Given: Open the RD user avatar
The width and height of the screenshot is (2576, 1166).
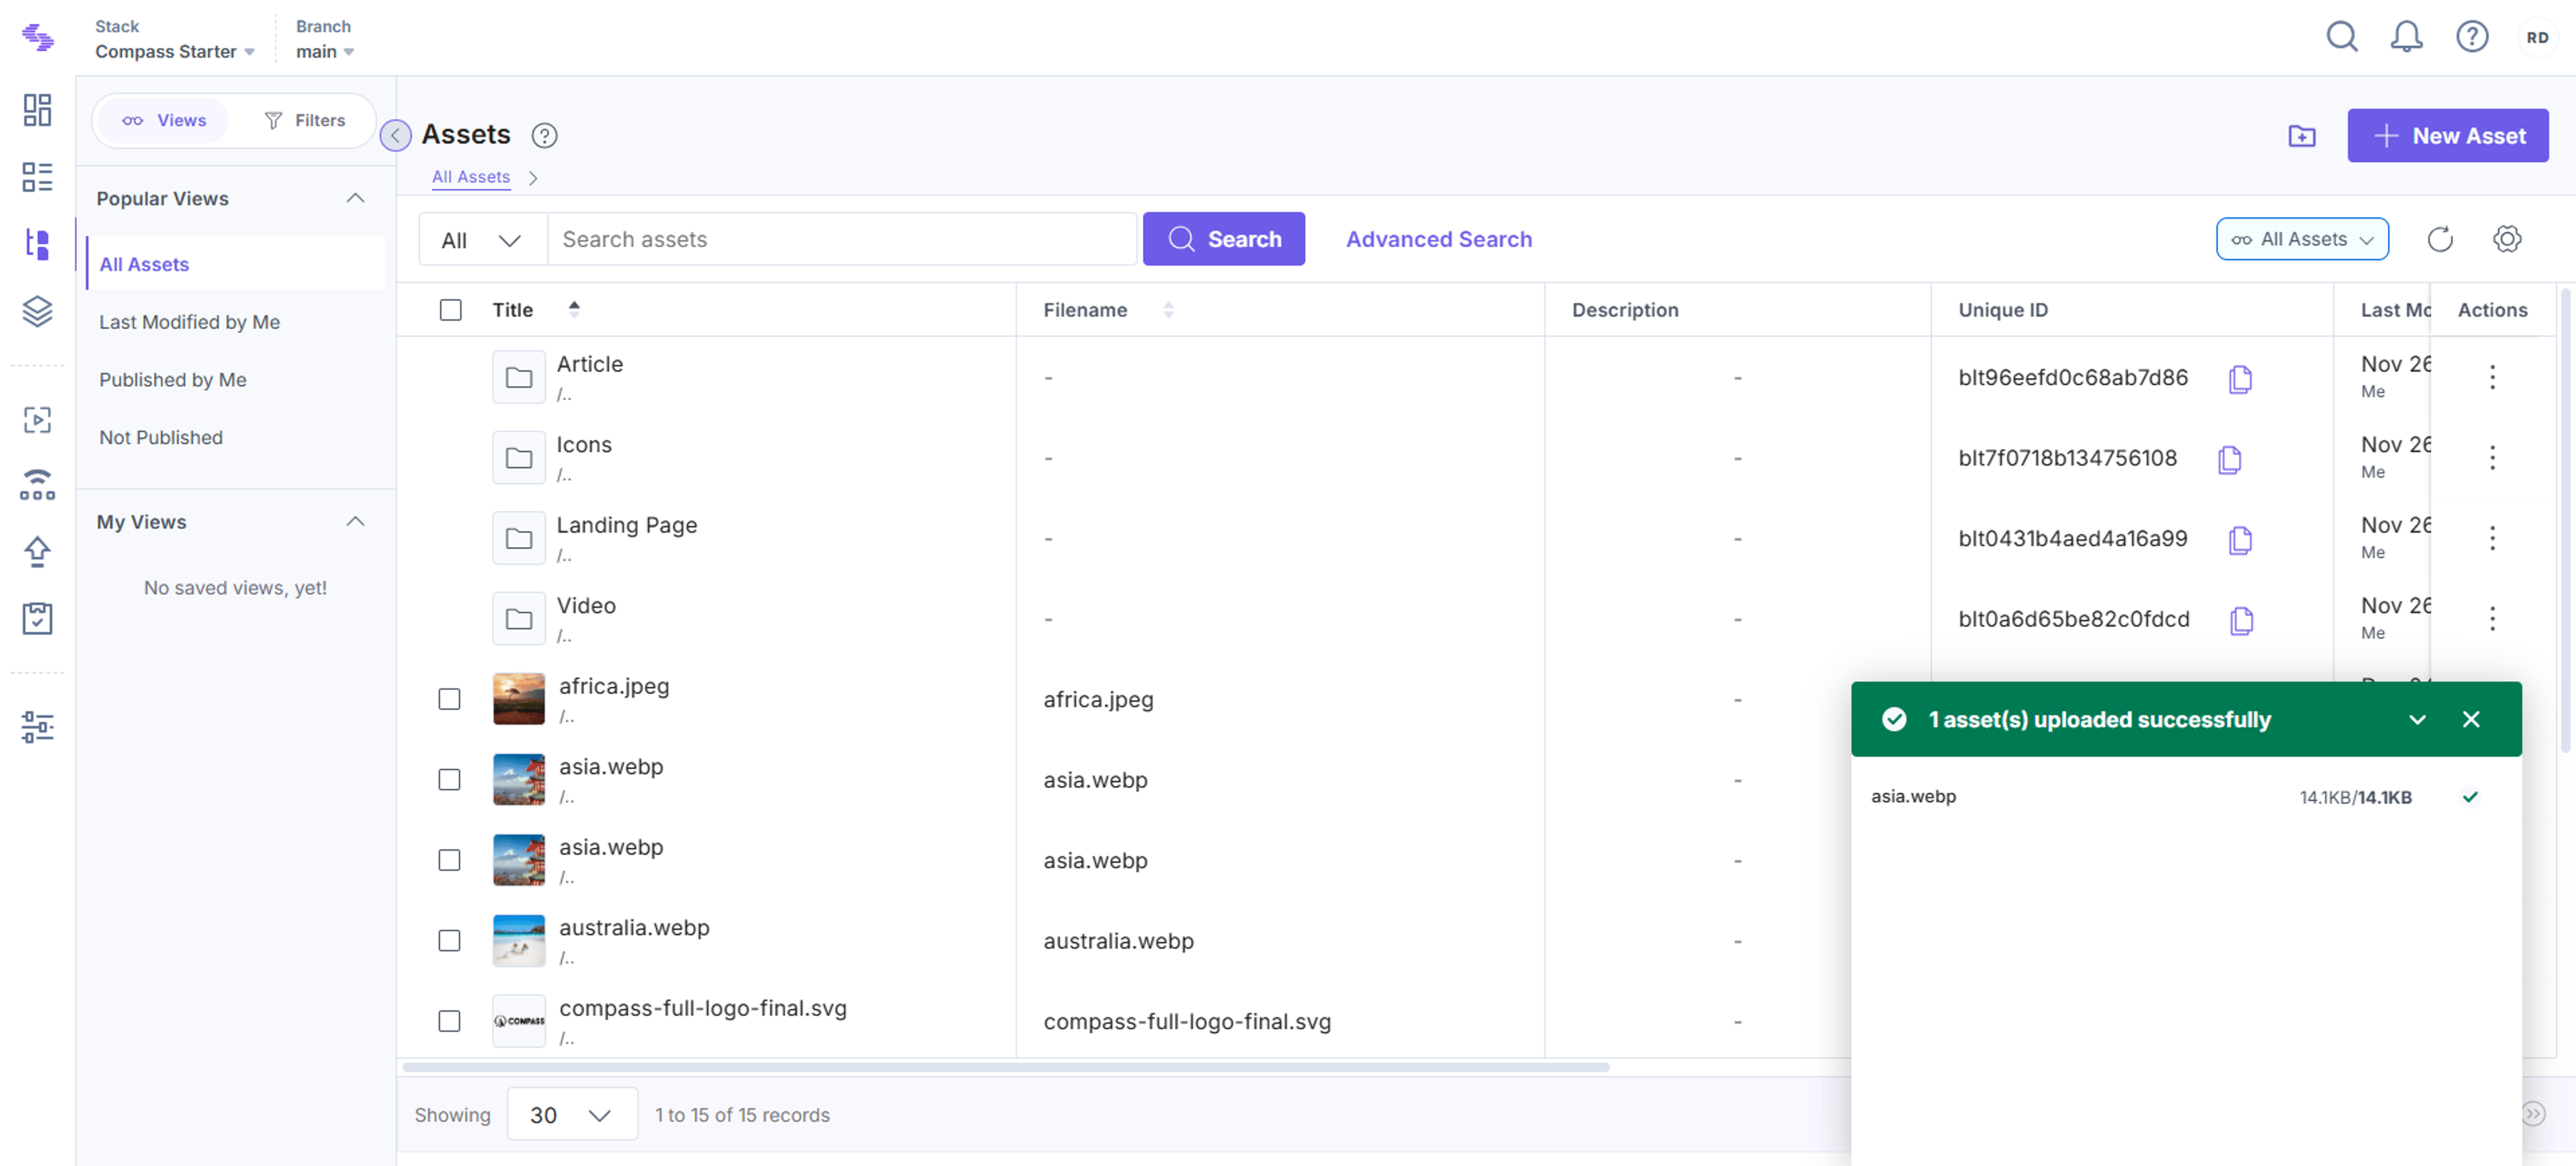Looking at the screenshot, I should point(2537,37).
